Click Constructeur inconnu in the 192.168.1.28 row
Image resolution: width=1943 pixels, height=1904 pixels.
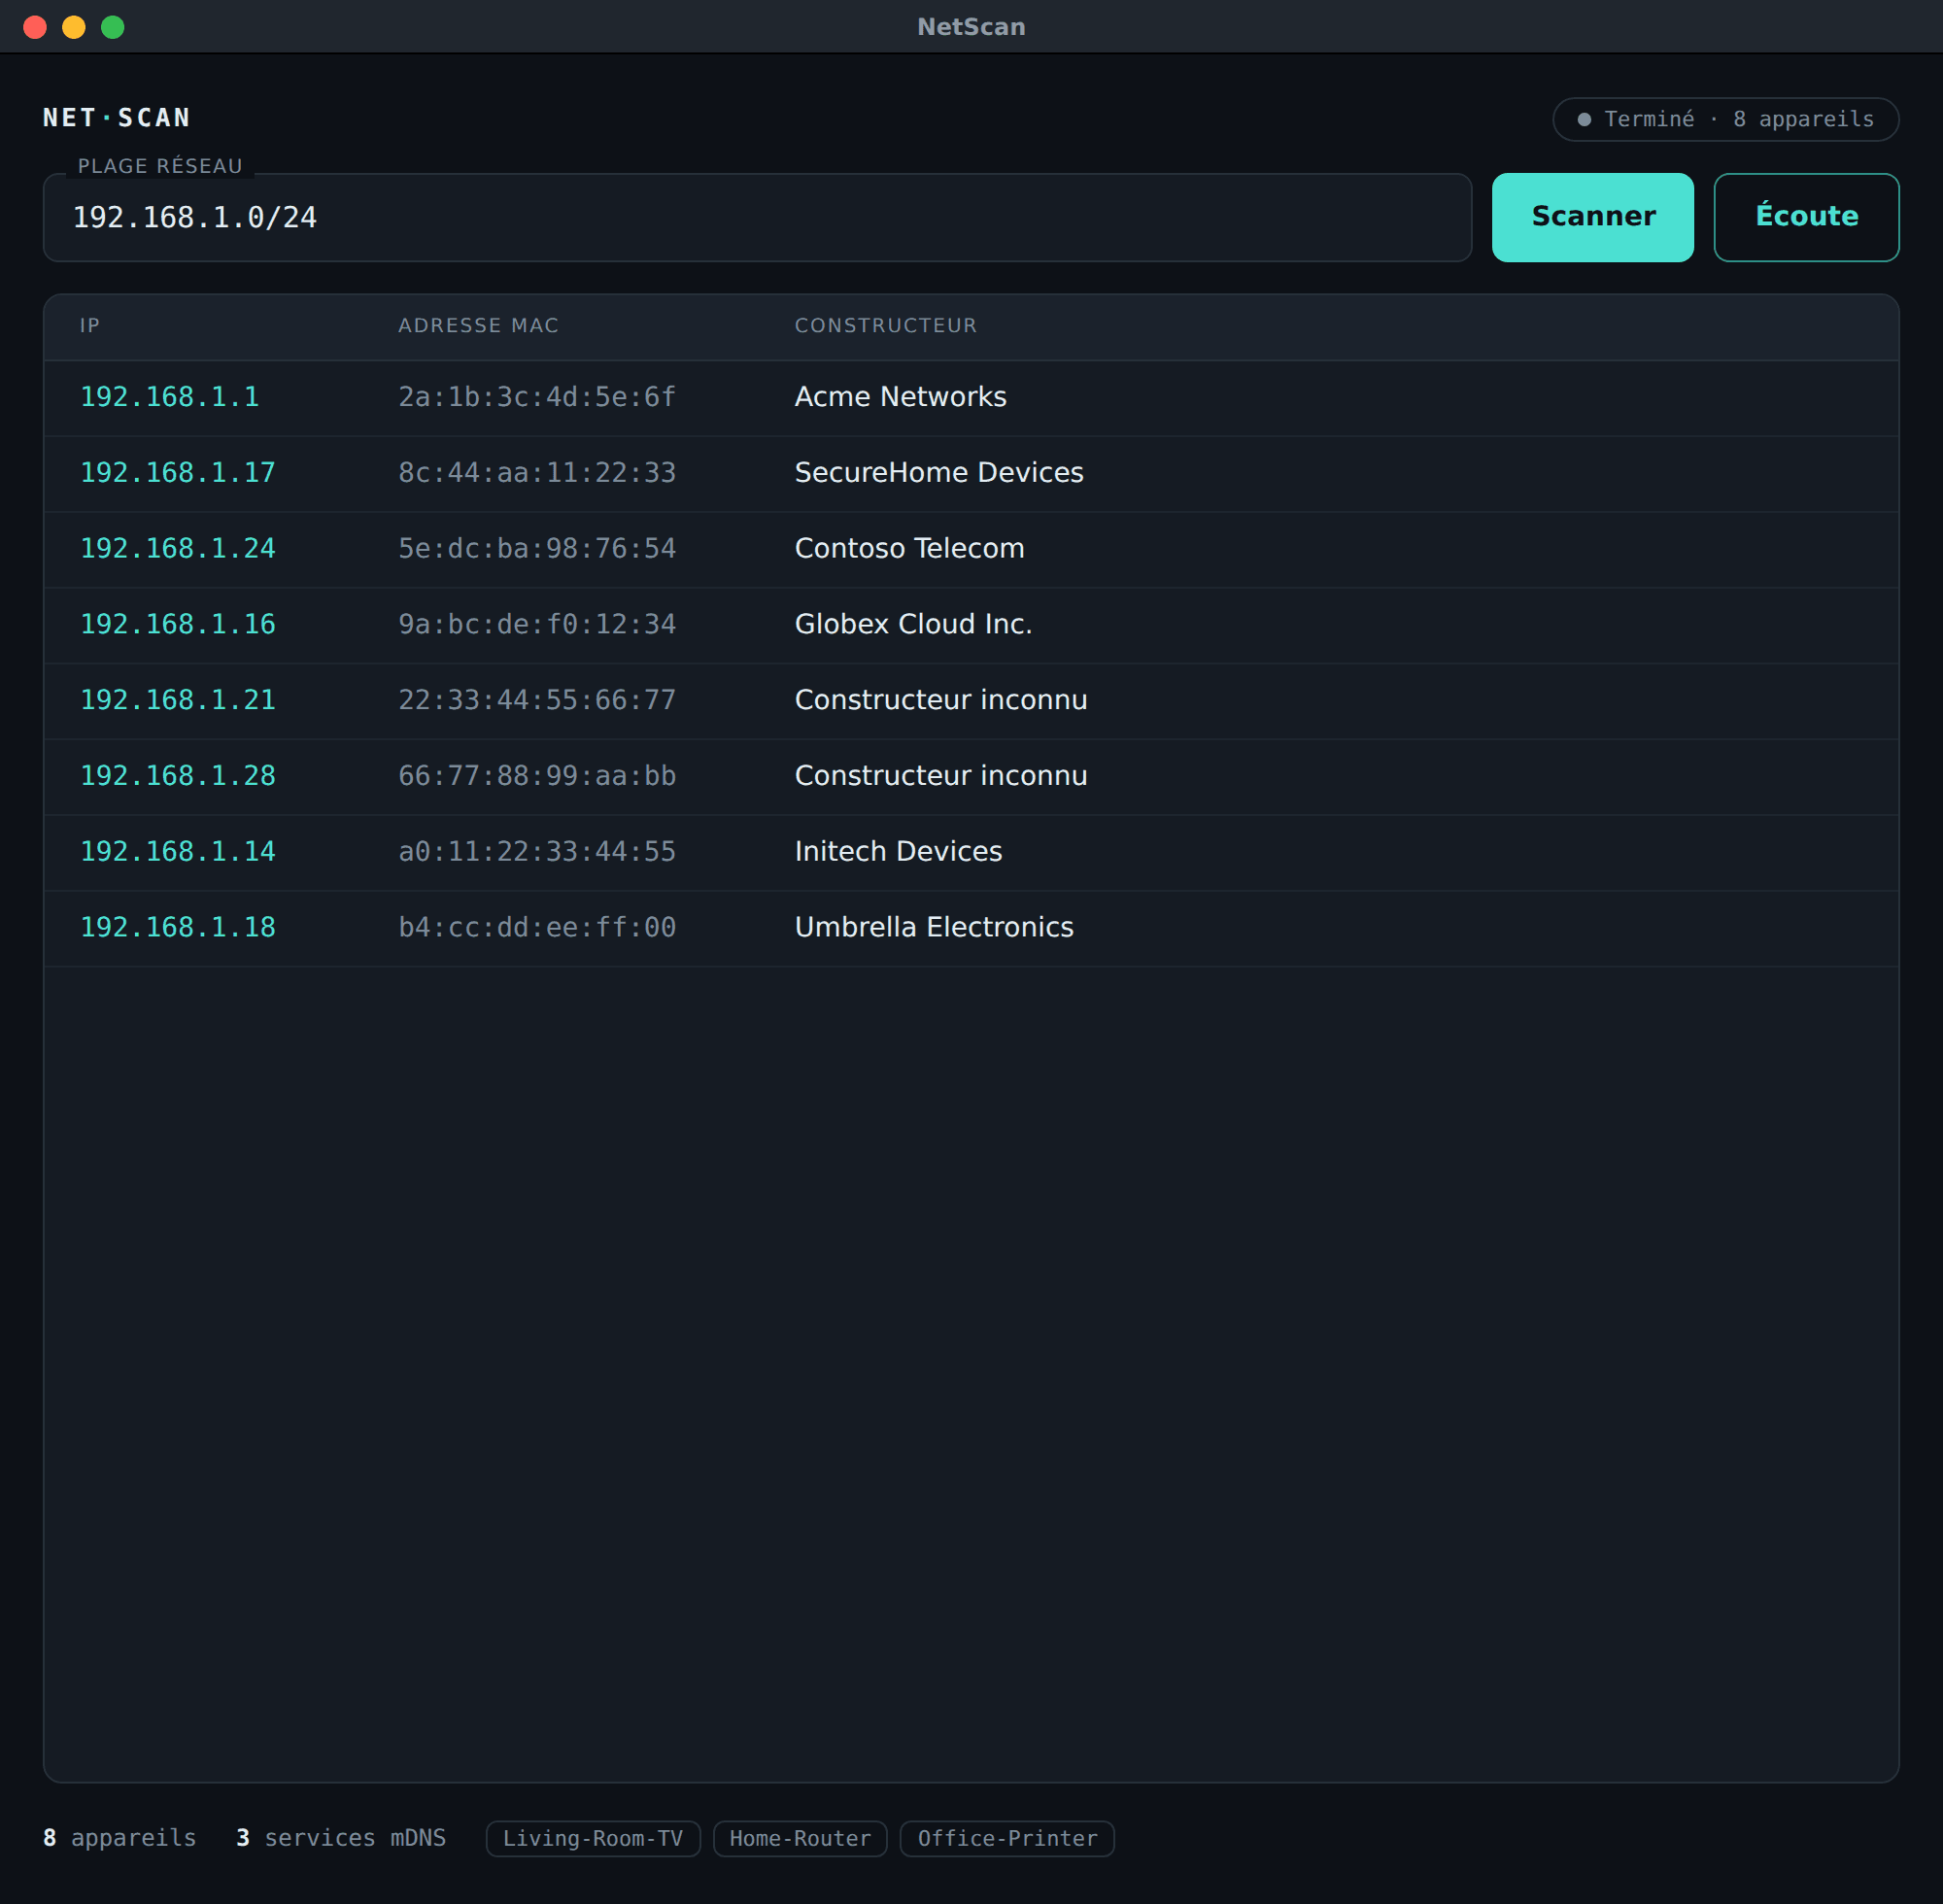pos(941,776)
